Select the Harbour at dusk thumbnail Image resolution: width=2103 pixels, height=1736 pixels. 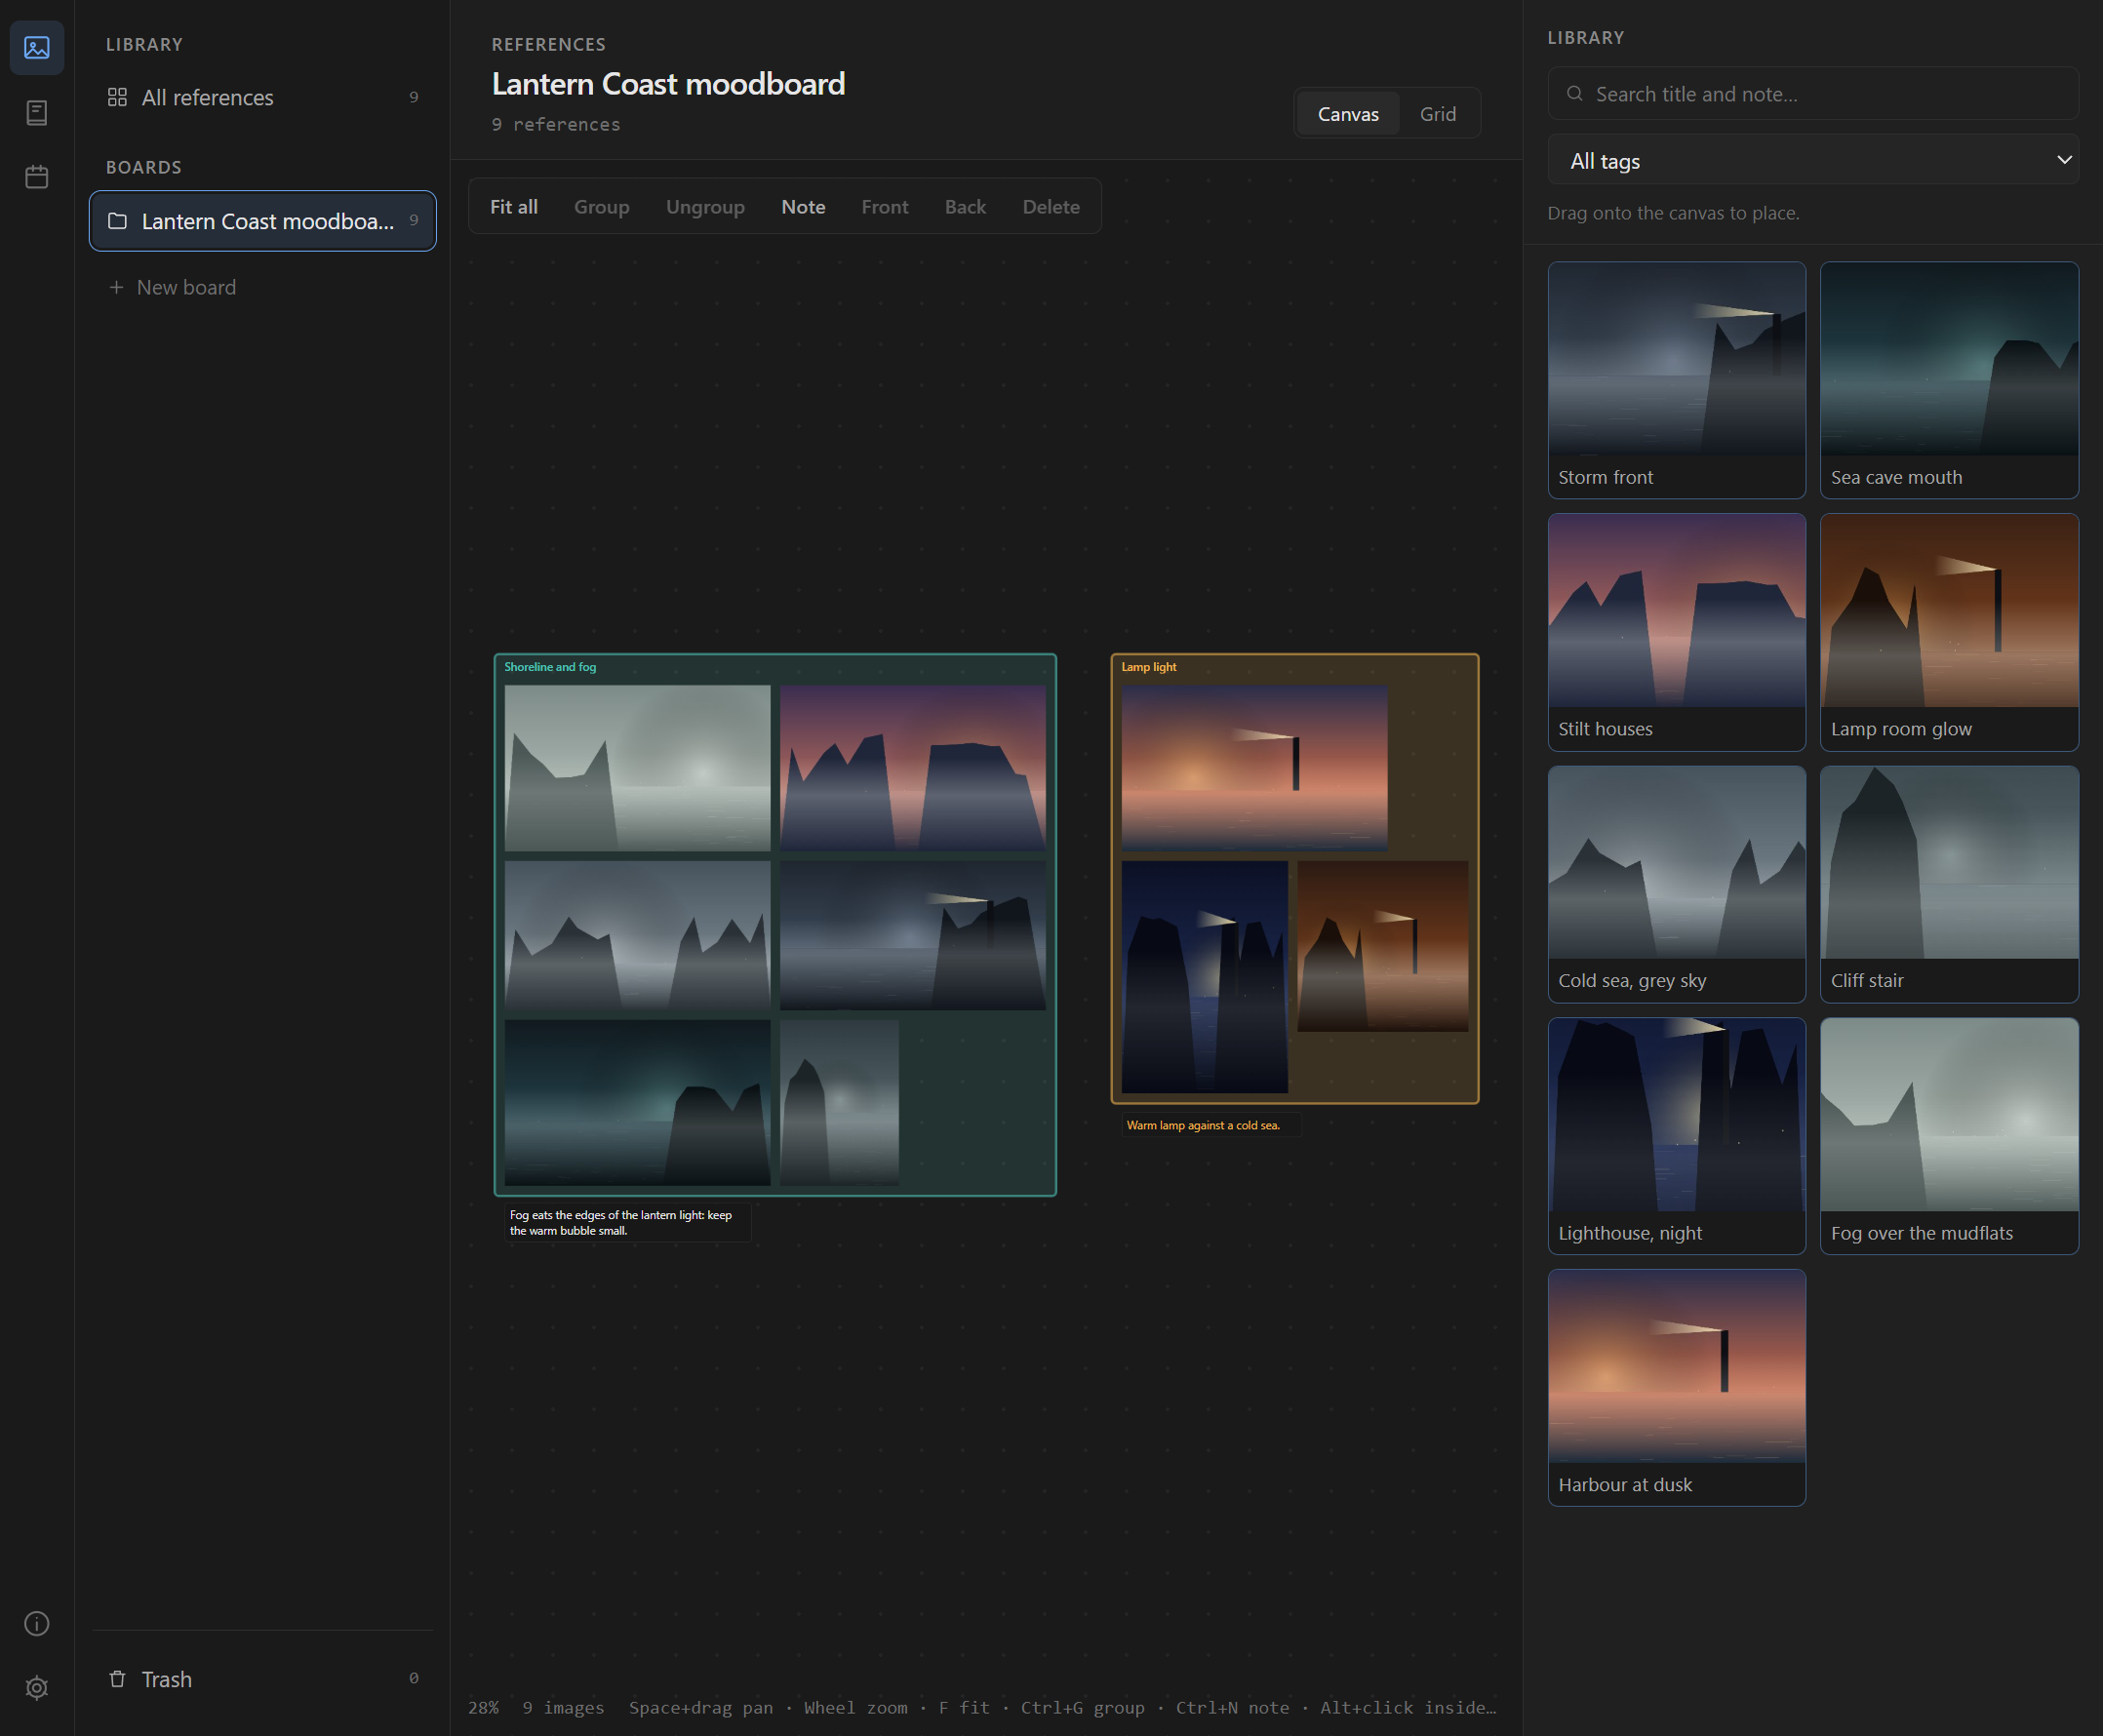tap(1676, 1388)
